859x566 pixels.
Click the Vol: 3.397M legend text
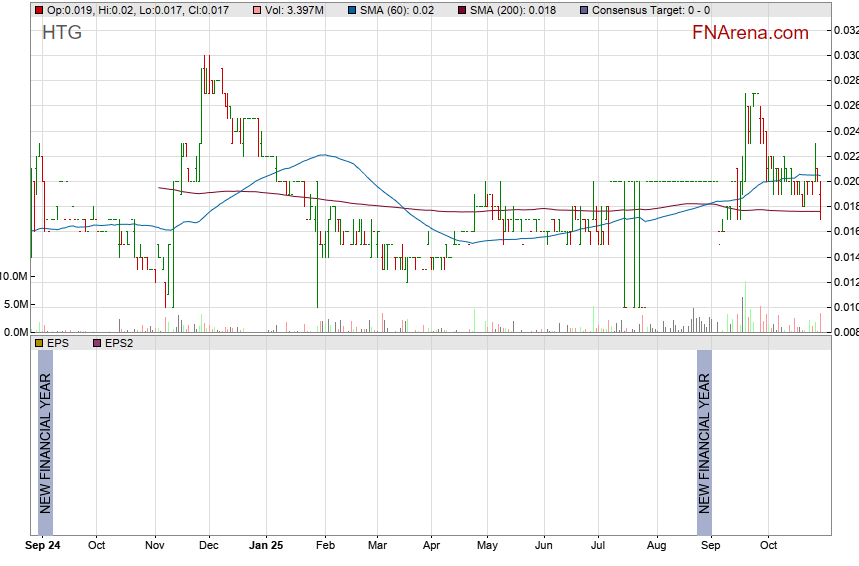coord(294,10)
